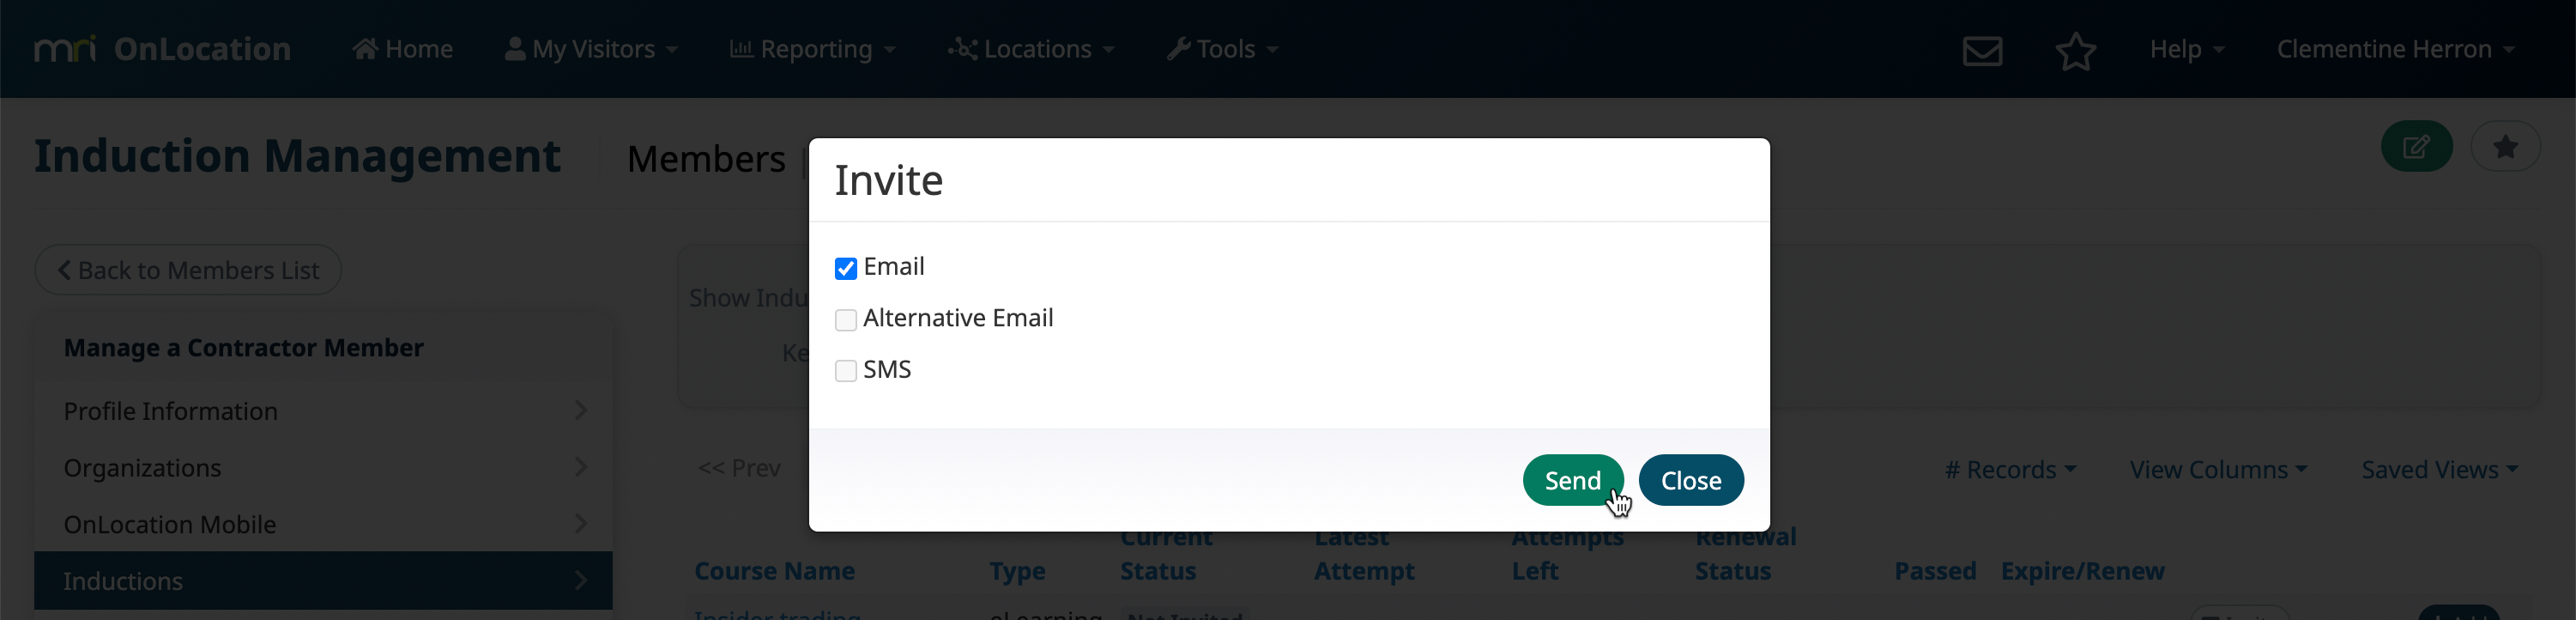Expand the Help dropdown
The width and height of the screenshot is (2576, 620).
pyautogui.click(x=2187, y=49)
